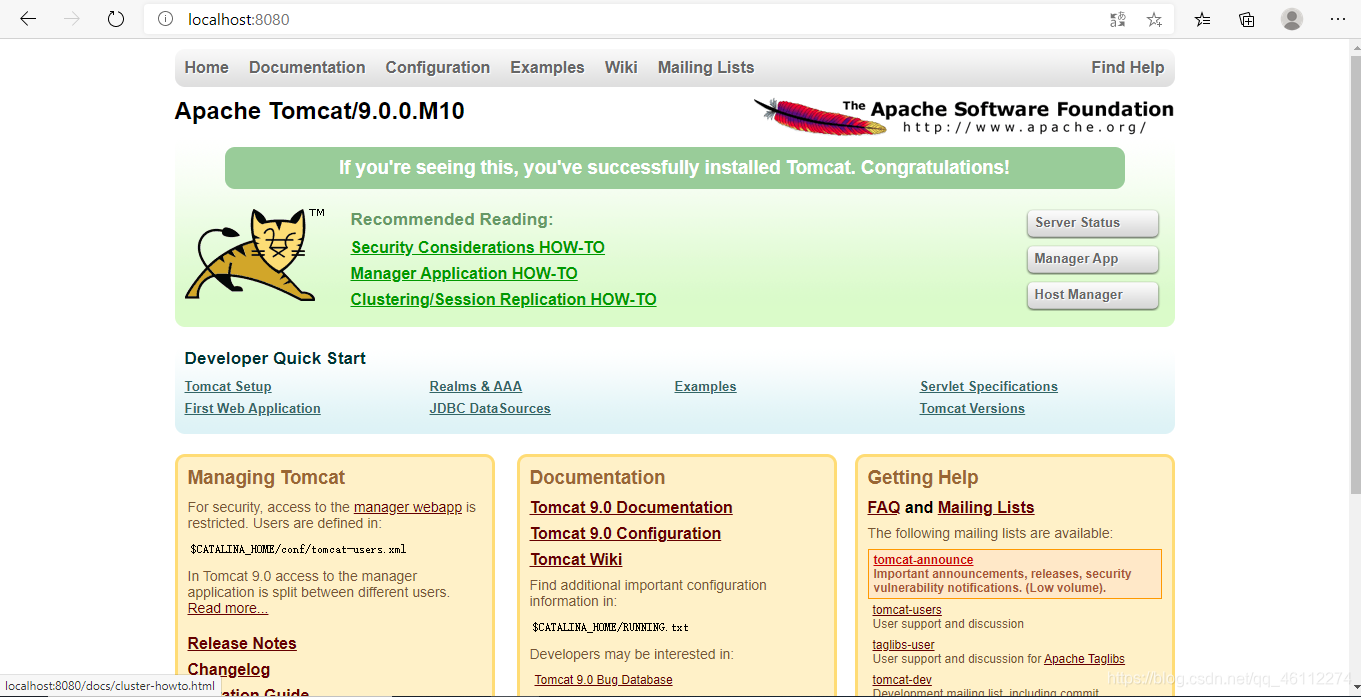
Task: Click the Apache Software Foundation feather logo
Action: [x=963, y=116]
